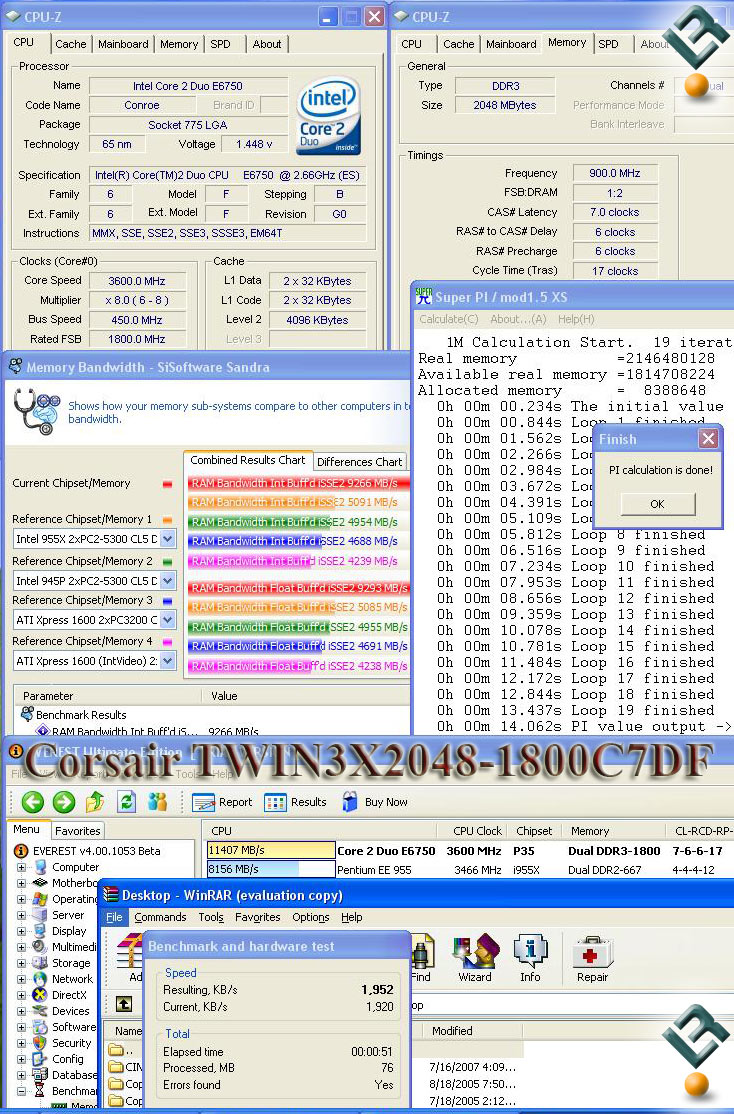Open Reference Chipset/Memory 3 dropdown
Image resolution: width=734 pixels, height=1114 pixels.
tap(168, 620)
